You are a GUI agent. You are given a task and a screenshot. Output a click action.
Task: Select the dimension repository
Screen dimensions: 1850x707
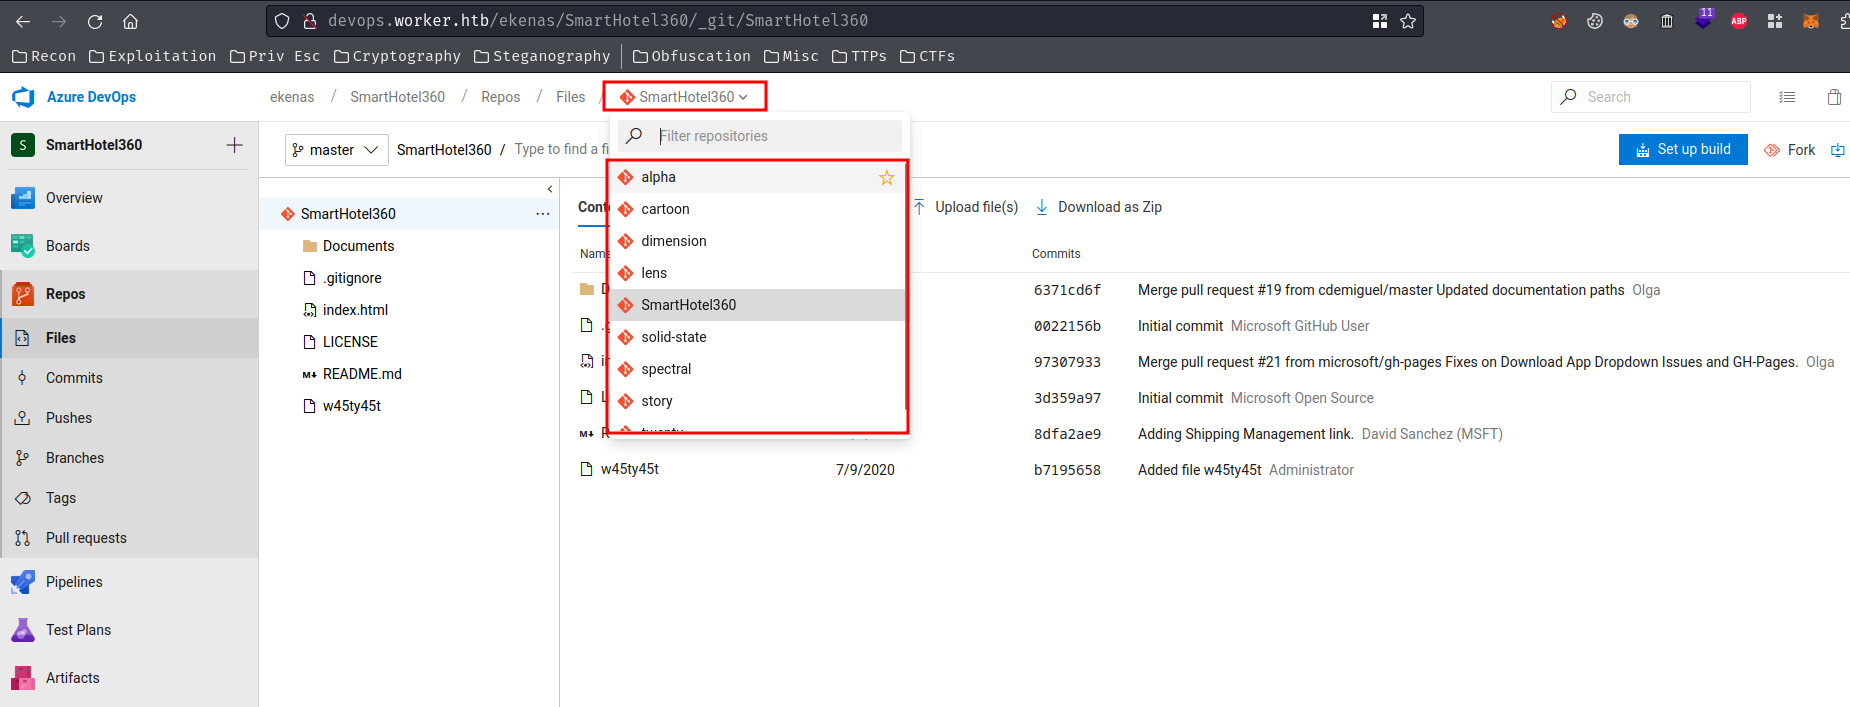pyautogui.click(x=757, y=241)
